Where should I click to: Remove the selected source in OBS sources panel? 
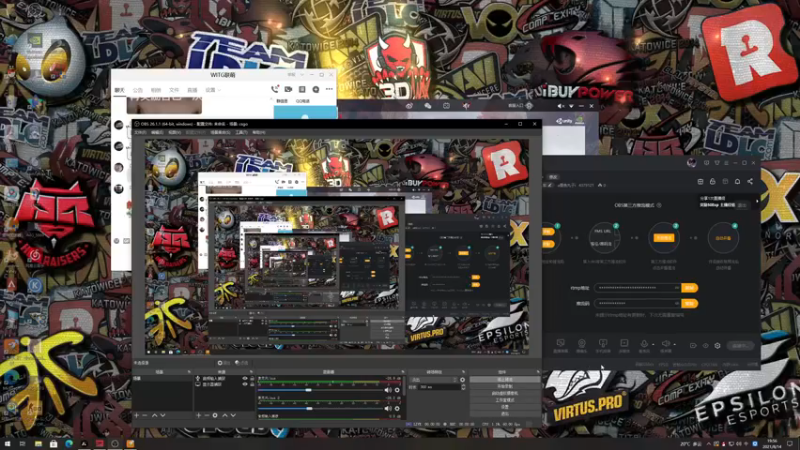coord(207,415)
